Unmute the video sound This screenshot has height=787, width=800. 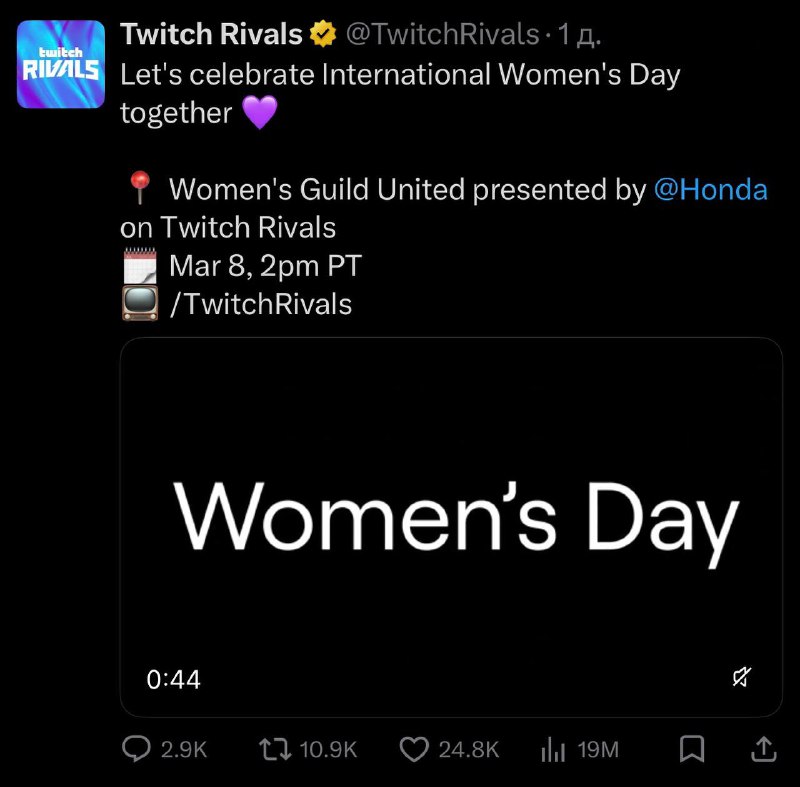(x=741, y=678)
